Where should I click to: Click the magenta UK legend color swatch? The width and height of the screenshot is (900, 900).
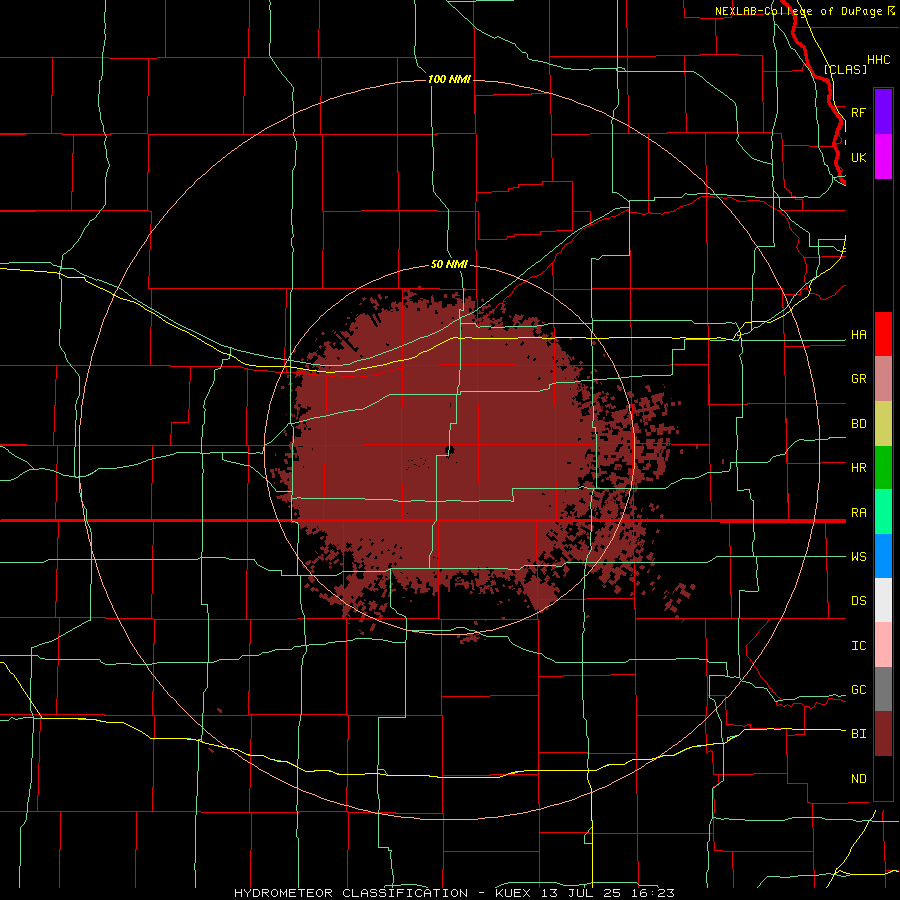coord(883,157)
